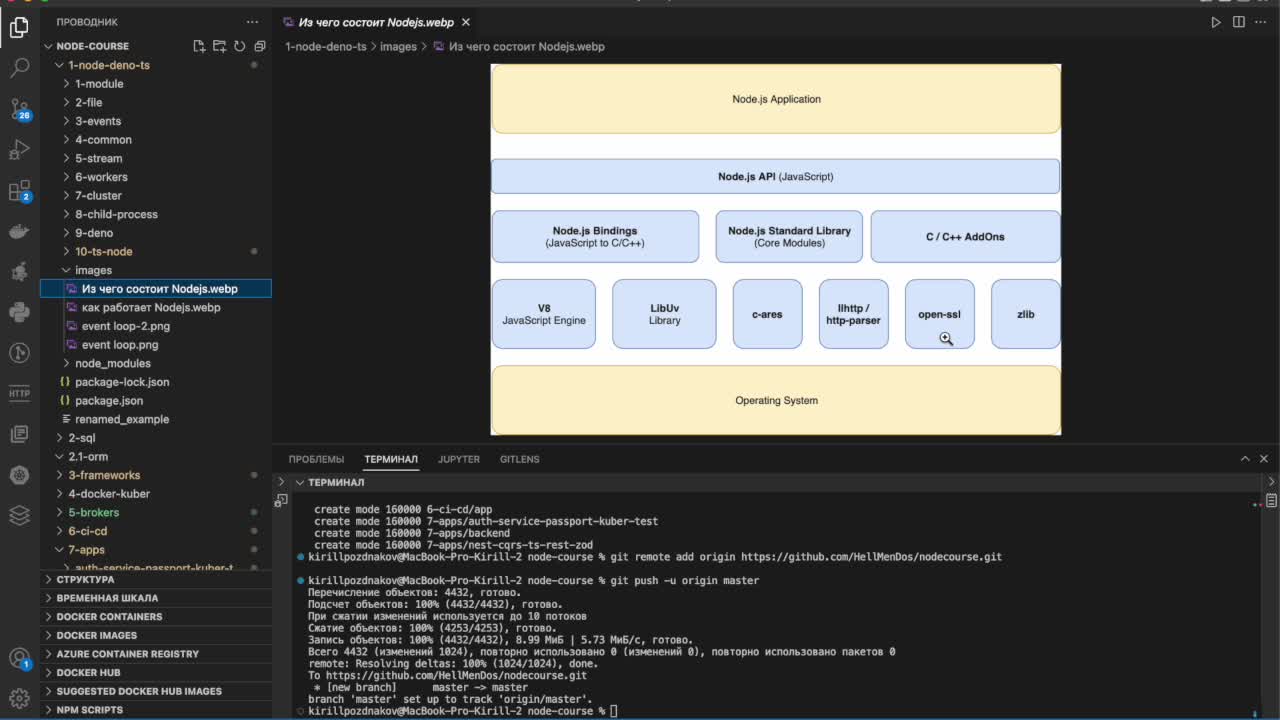Click New Folder icon in explorer header
Screen dimensions: 1280x720
pos(219,46)
